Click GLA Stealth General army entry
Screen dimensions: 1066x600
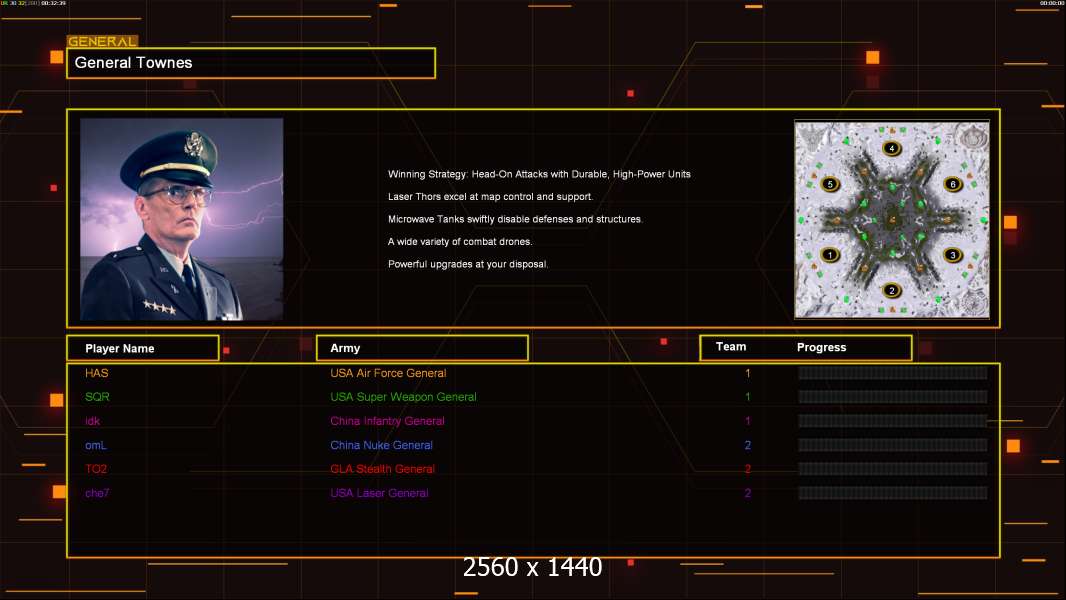point(382,469)
